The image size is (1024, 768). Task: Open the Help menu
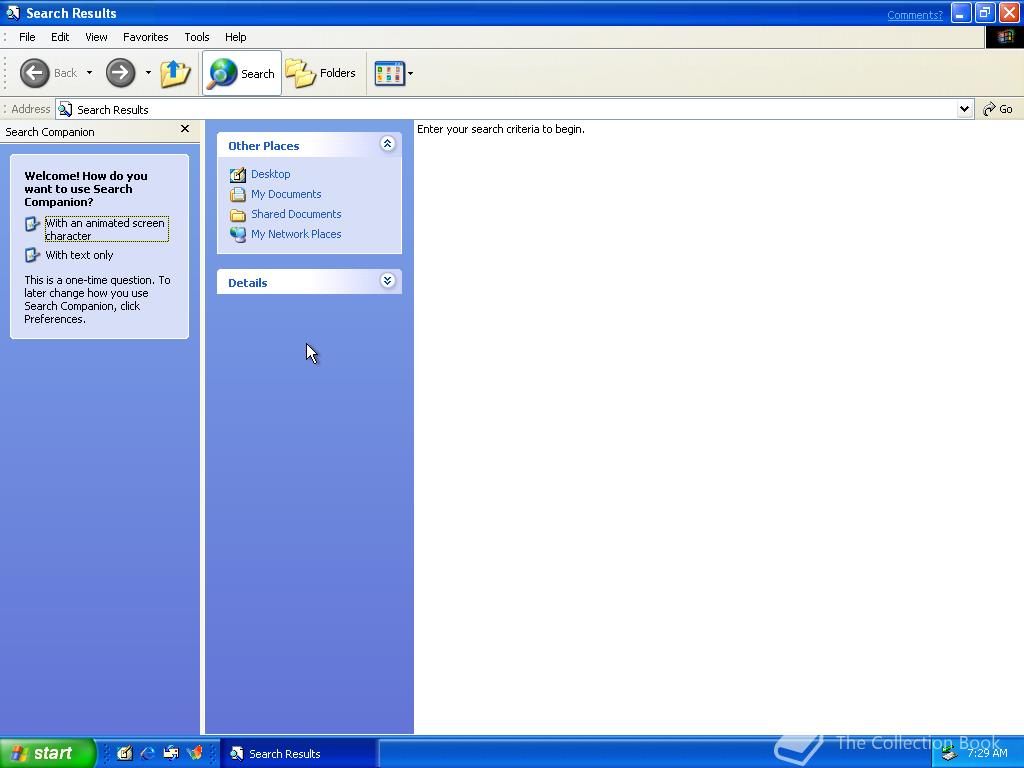click(x=236, y=37)
